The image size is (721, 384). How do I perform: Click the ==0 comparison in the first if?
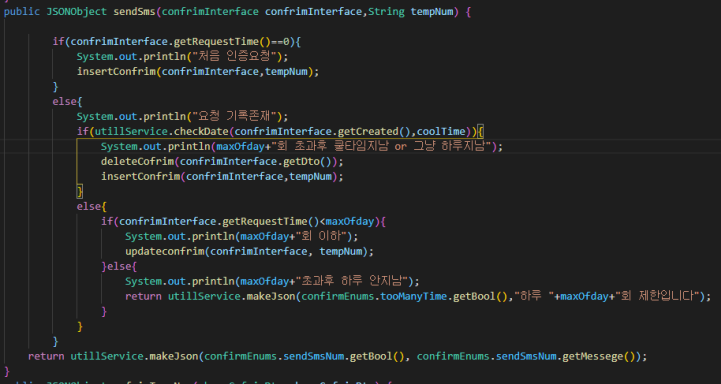280,42
